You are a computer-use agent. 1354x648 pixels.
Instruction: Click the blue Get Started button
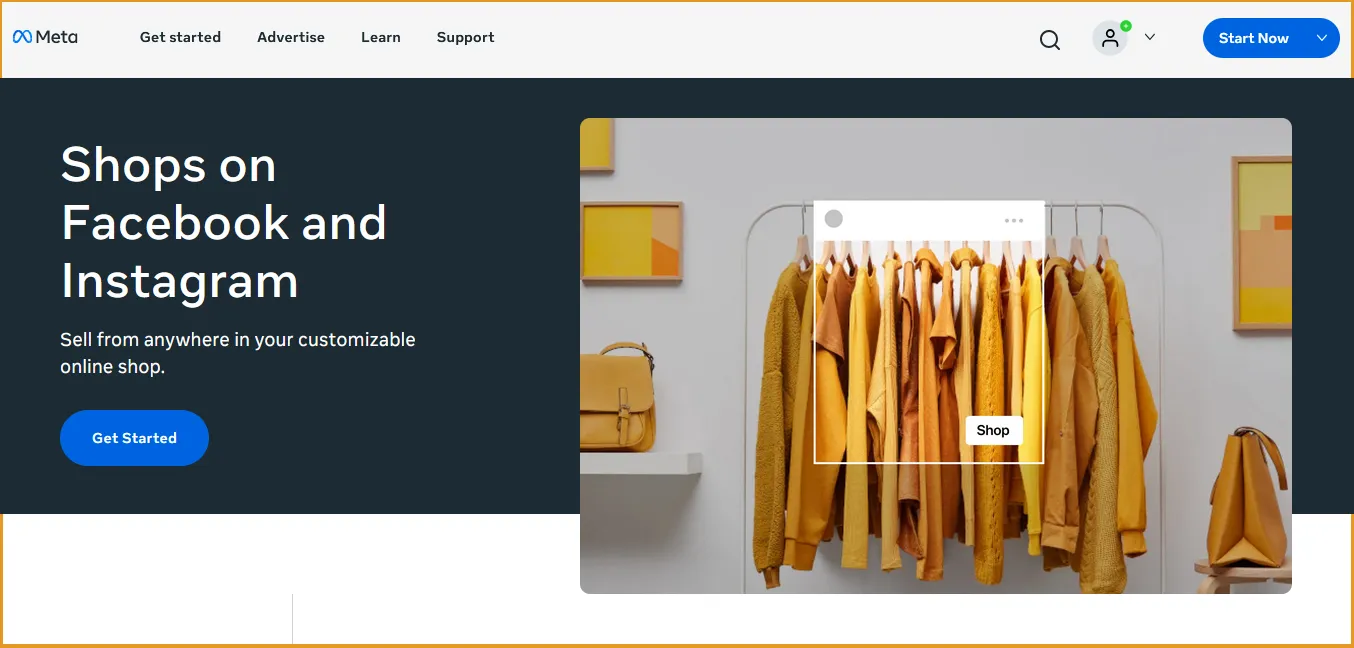[134, 438]
